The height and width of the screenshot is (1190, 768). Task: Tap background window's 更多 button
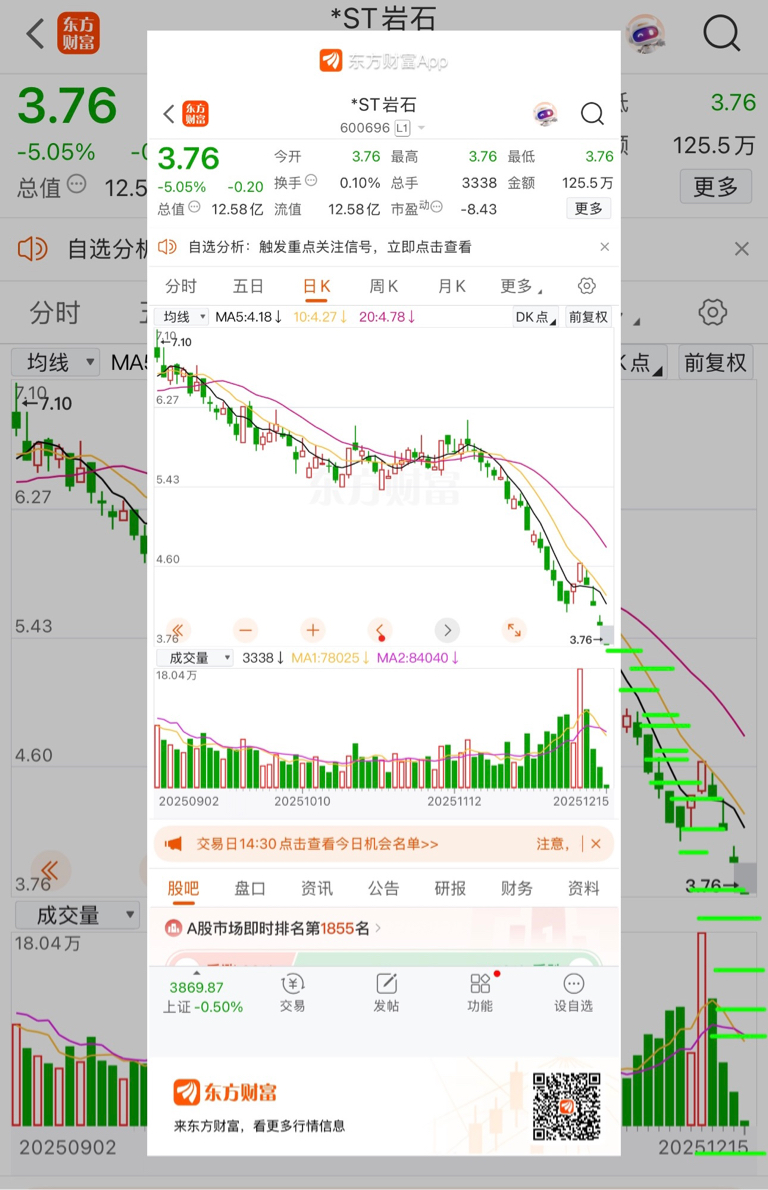tap(716, 187)
